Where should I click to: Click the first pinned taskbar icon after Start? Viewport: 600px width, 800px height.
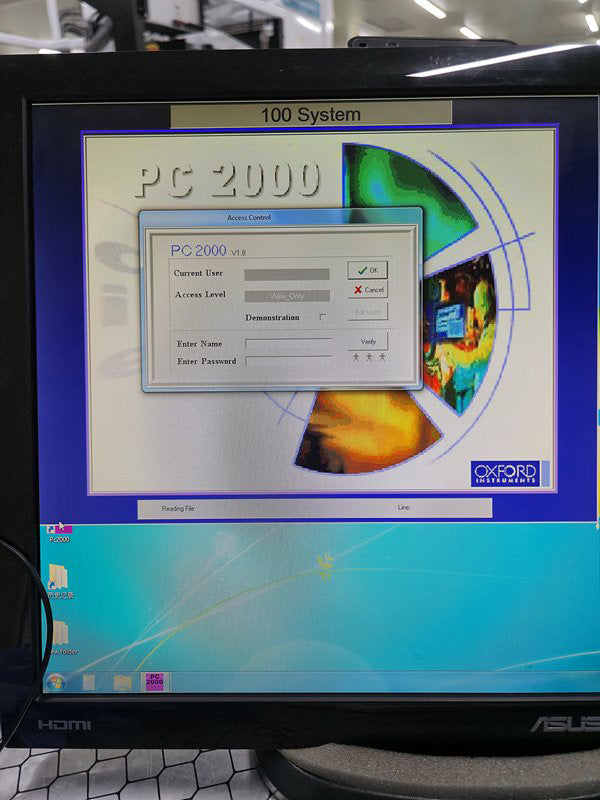coord(89,683)
